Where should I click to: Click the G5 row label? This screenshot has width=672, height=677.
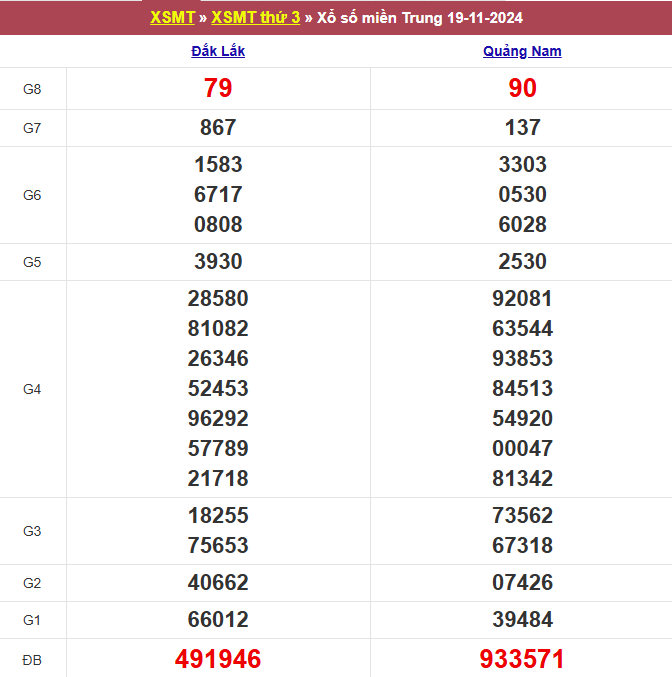point(32,262)
